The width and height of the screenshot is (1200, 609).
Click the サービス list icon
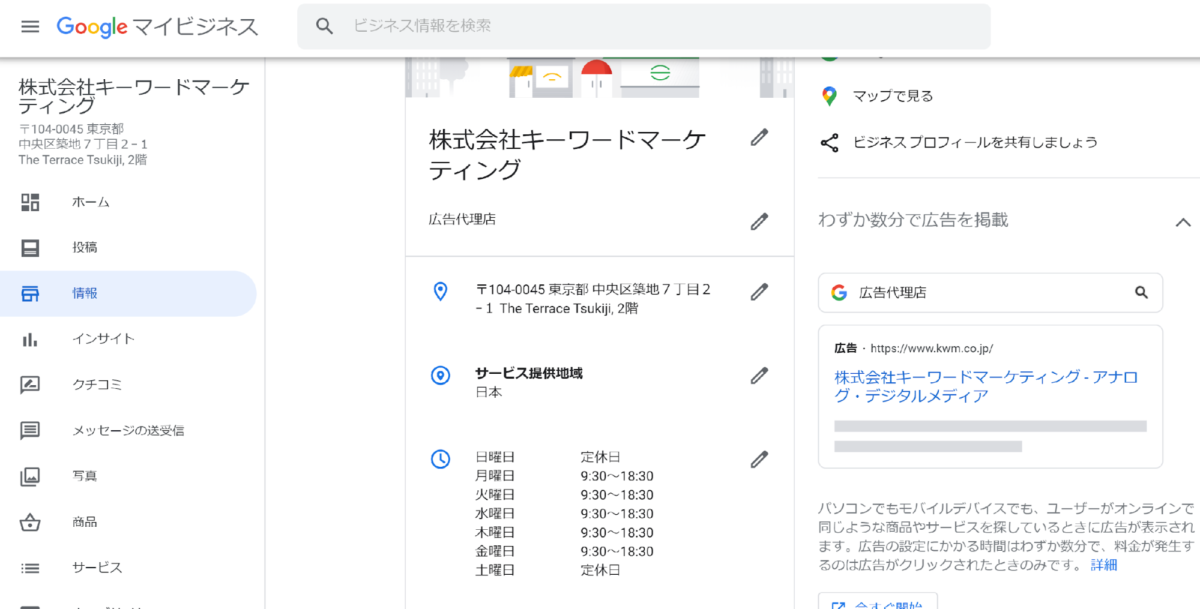pyautogui.click(x=30, y=568)
